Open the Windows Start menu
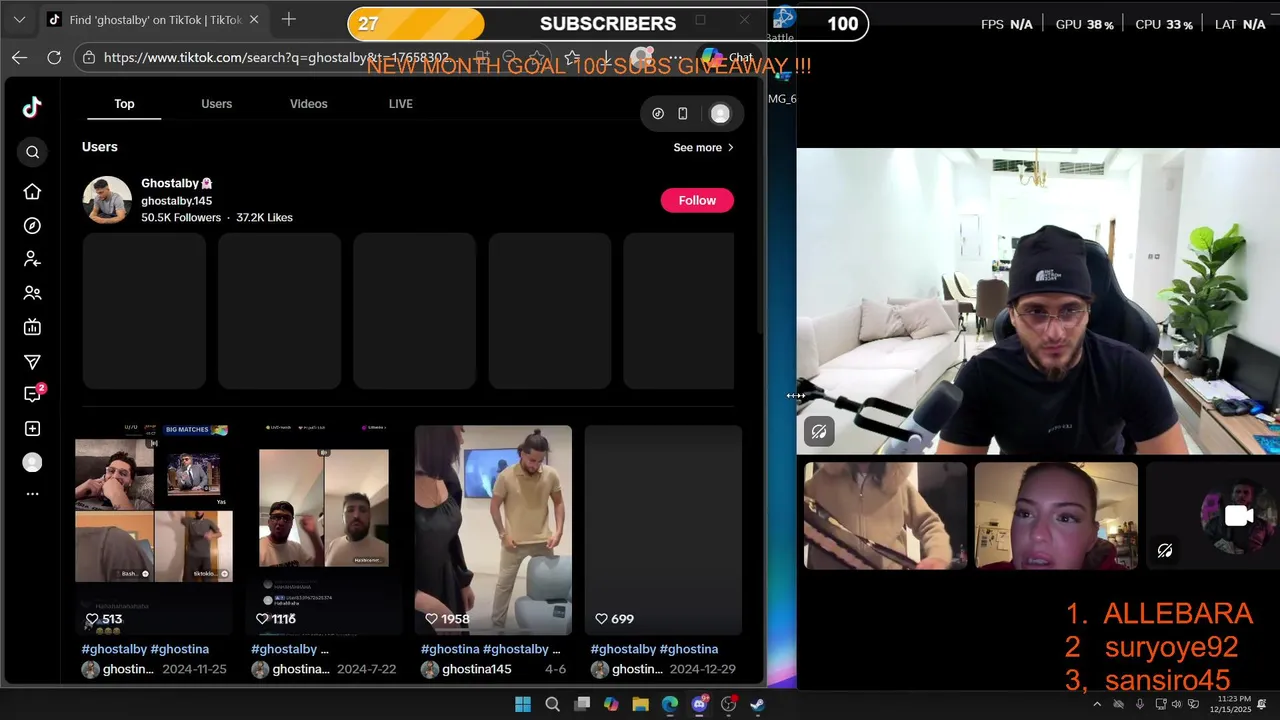Screen dimensions: 1280x720 523,704
